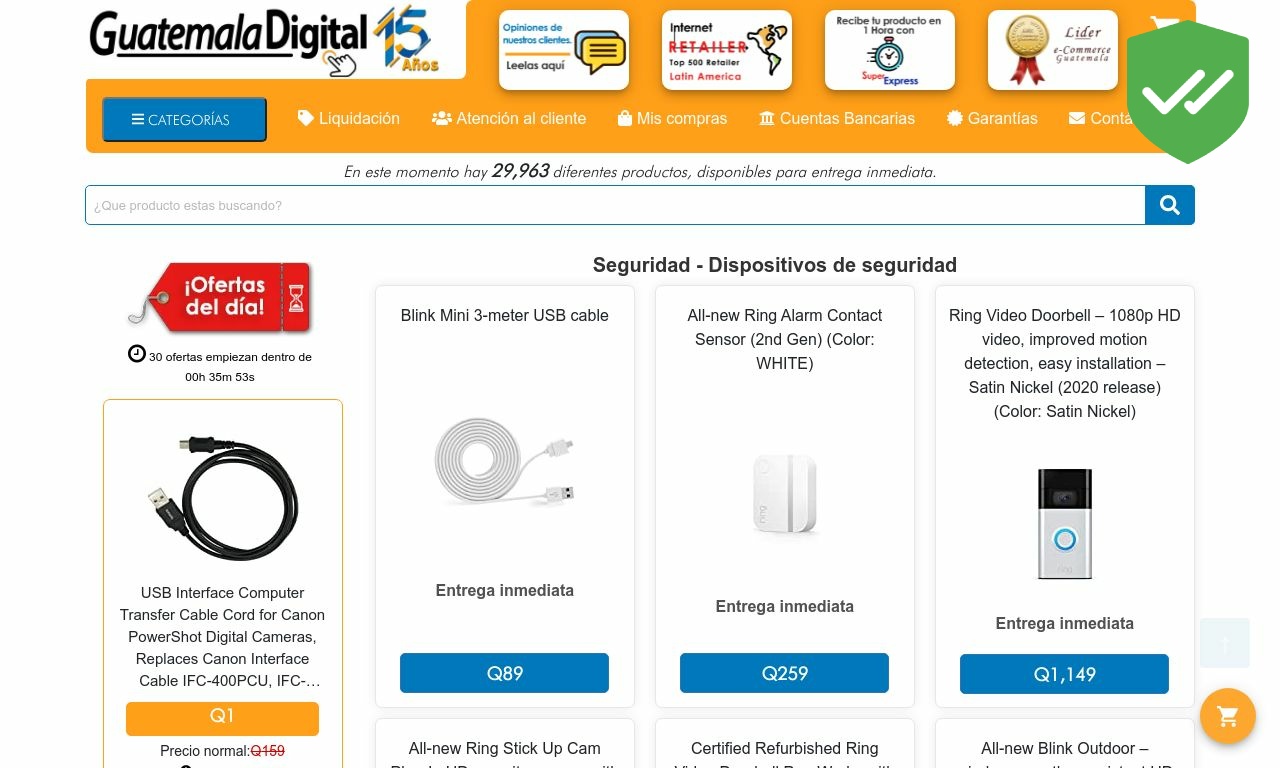Screen dimensions: 1280x768
Task: Click Seguridad - Dispositivos de seguridad heading
Action: [x=775, y=265]
